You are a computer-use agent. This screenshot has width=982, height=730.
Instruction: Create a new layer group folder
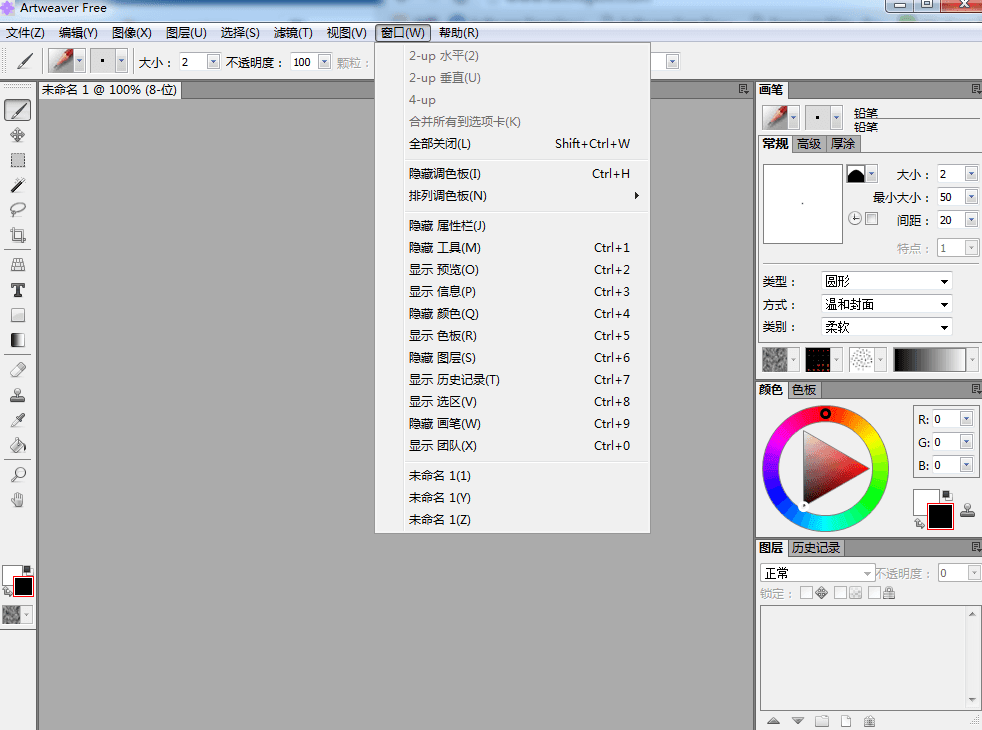pos(822,721)
